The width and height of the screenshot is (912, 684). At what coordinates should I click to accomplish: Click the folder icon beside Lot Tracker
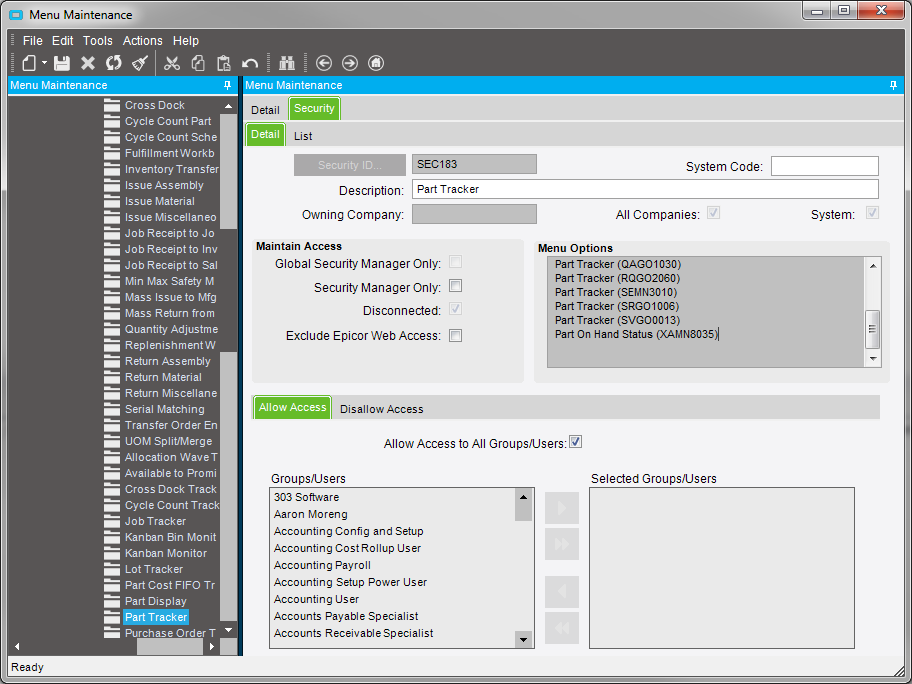click(112, 569)
